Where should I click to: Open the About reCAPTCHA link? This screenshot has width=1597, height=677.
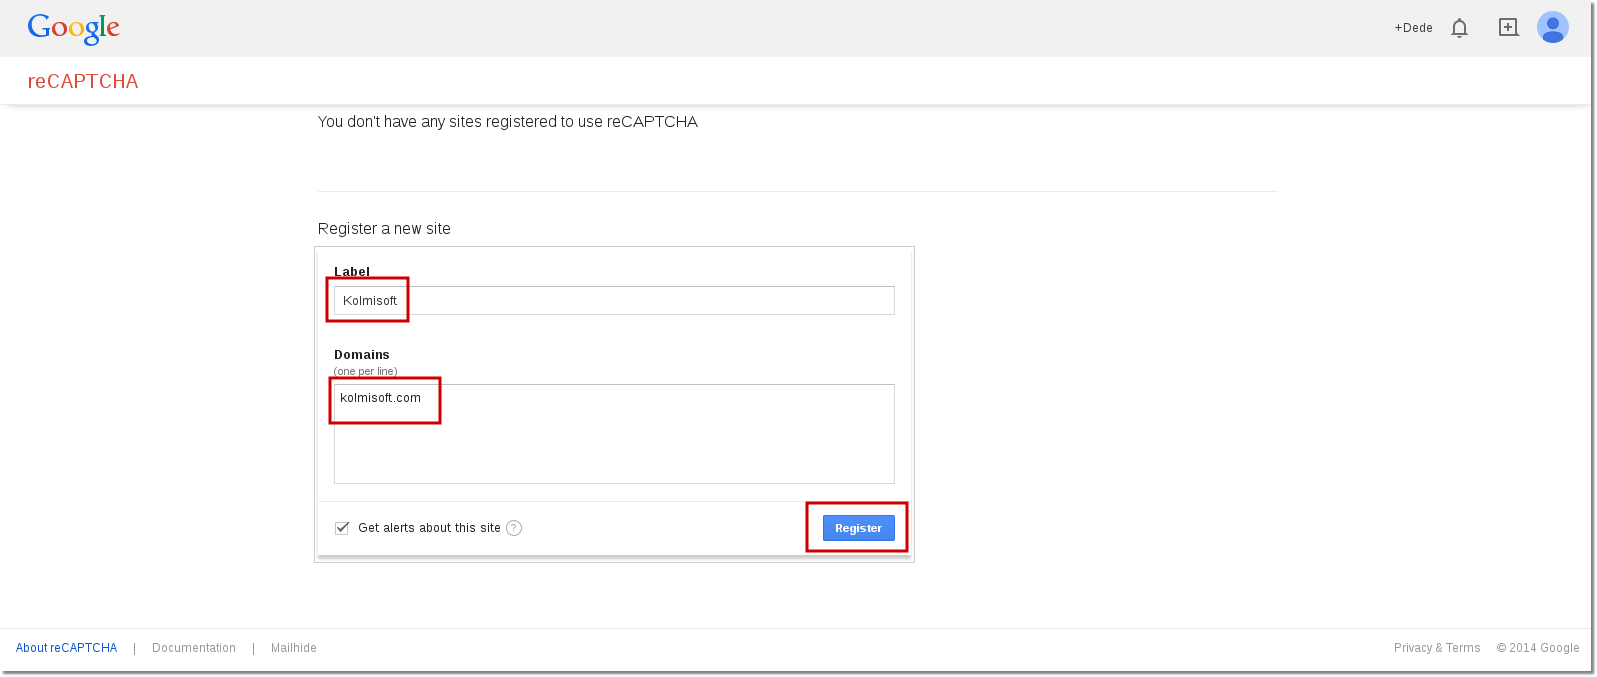tap(67, 648)
